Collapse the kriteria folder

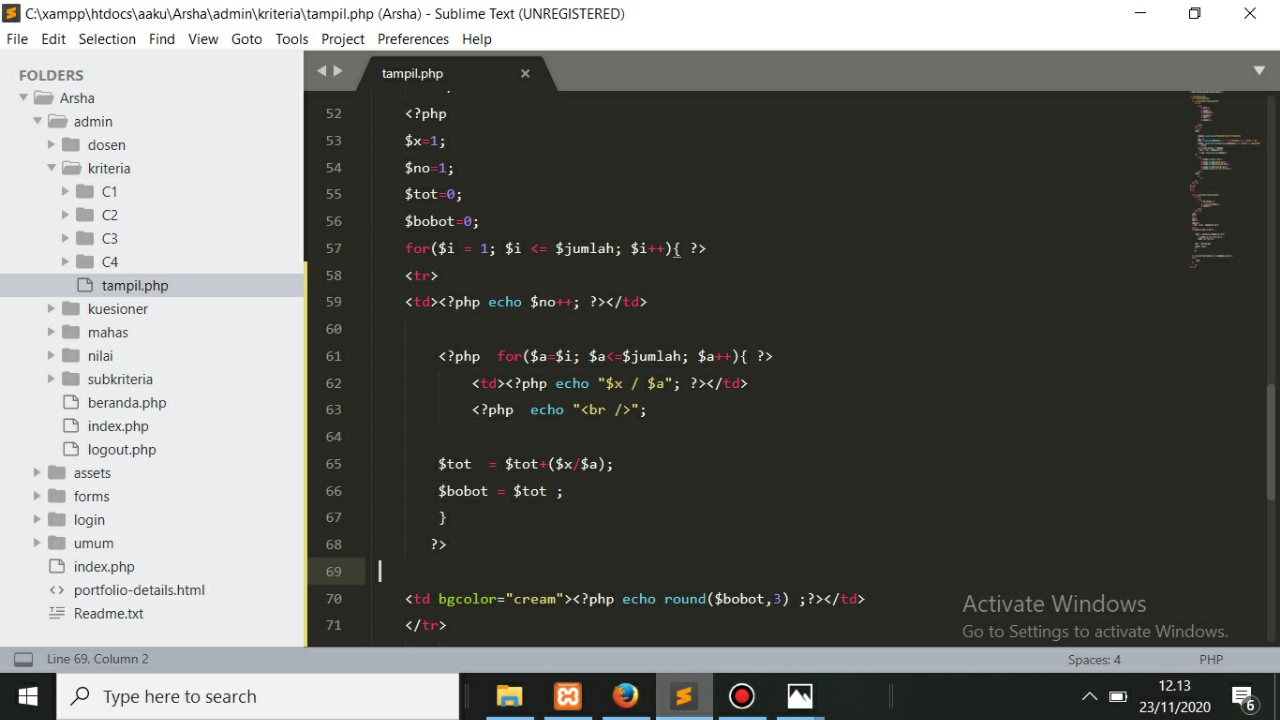[52, 168]
